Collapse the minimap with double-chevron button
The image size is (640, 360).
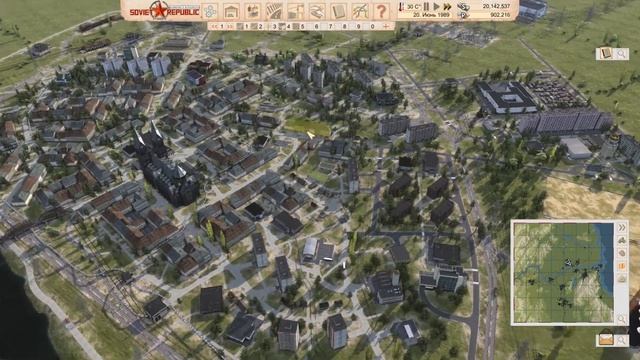click(621, 227)
